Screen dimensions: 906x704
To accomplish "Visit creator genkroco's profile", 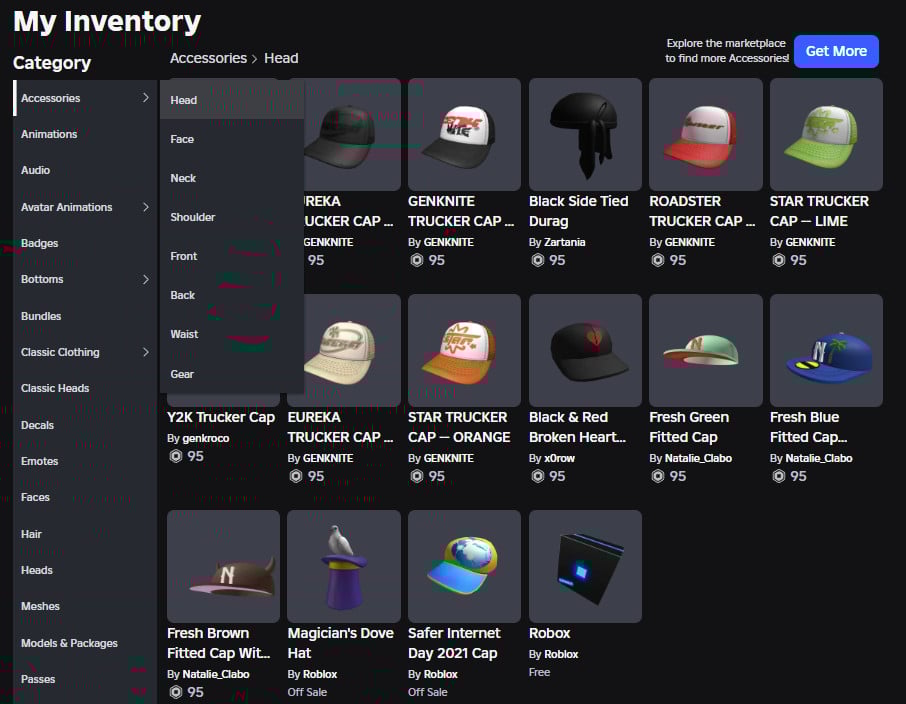I will click(206, 438).
